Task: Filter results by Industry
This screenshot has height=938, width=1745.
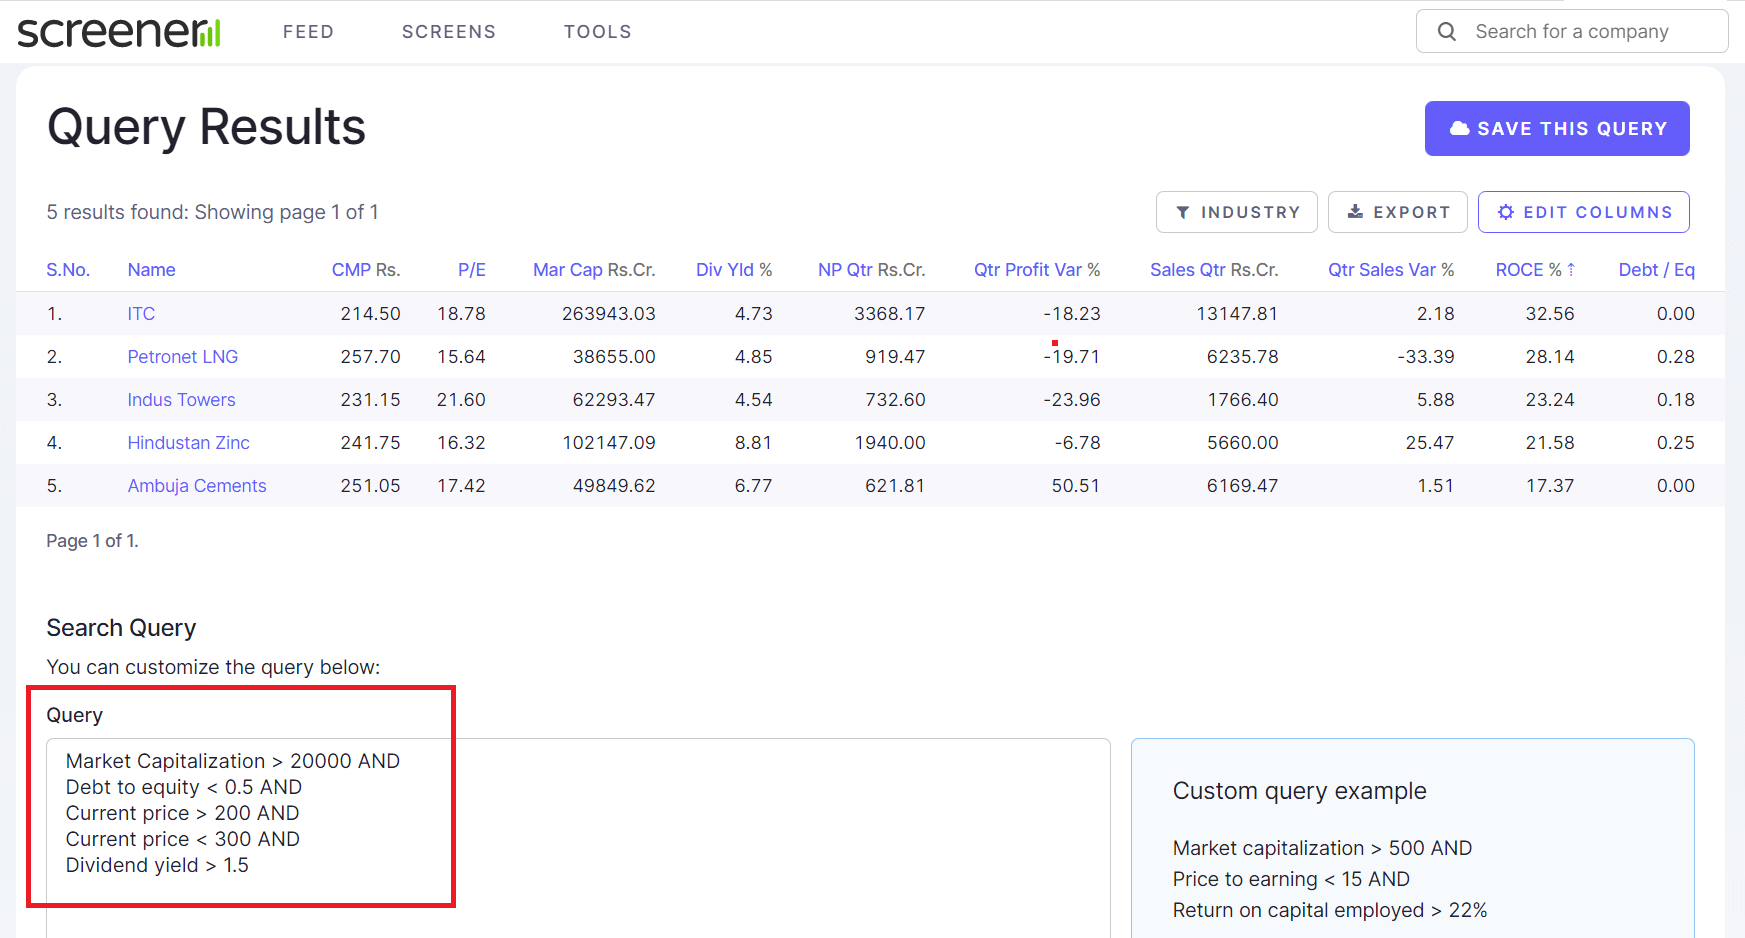Action: 1237,212
